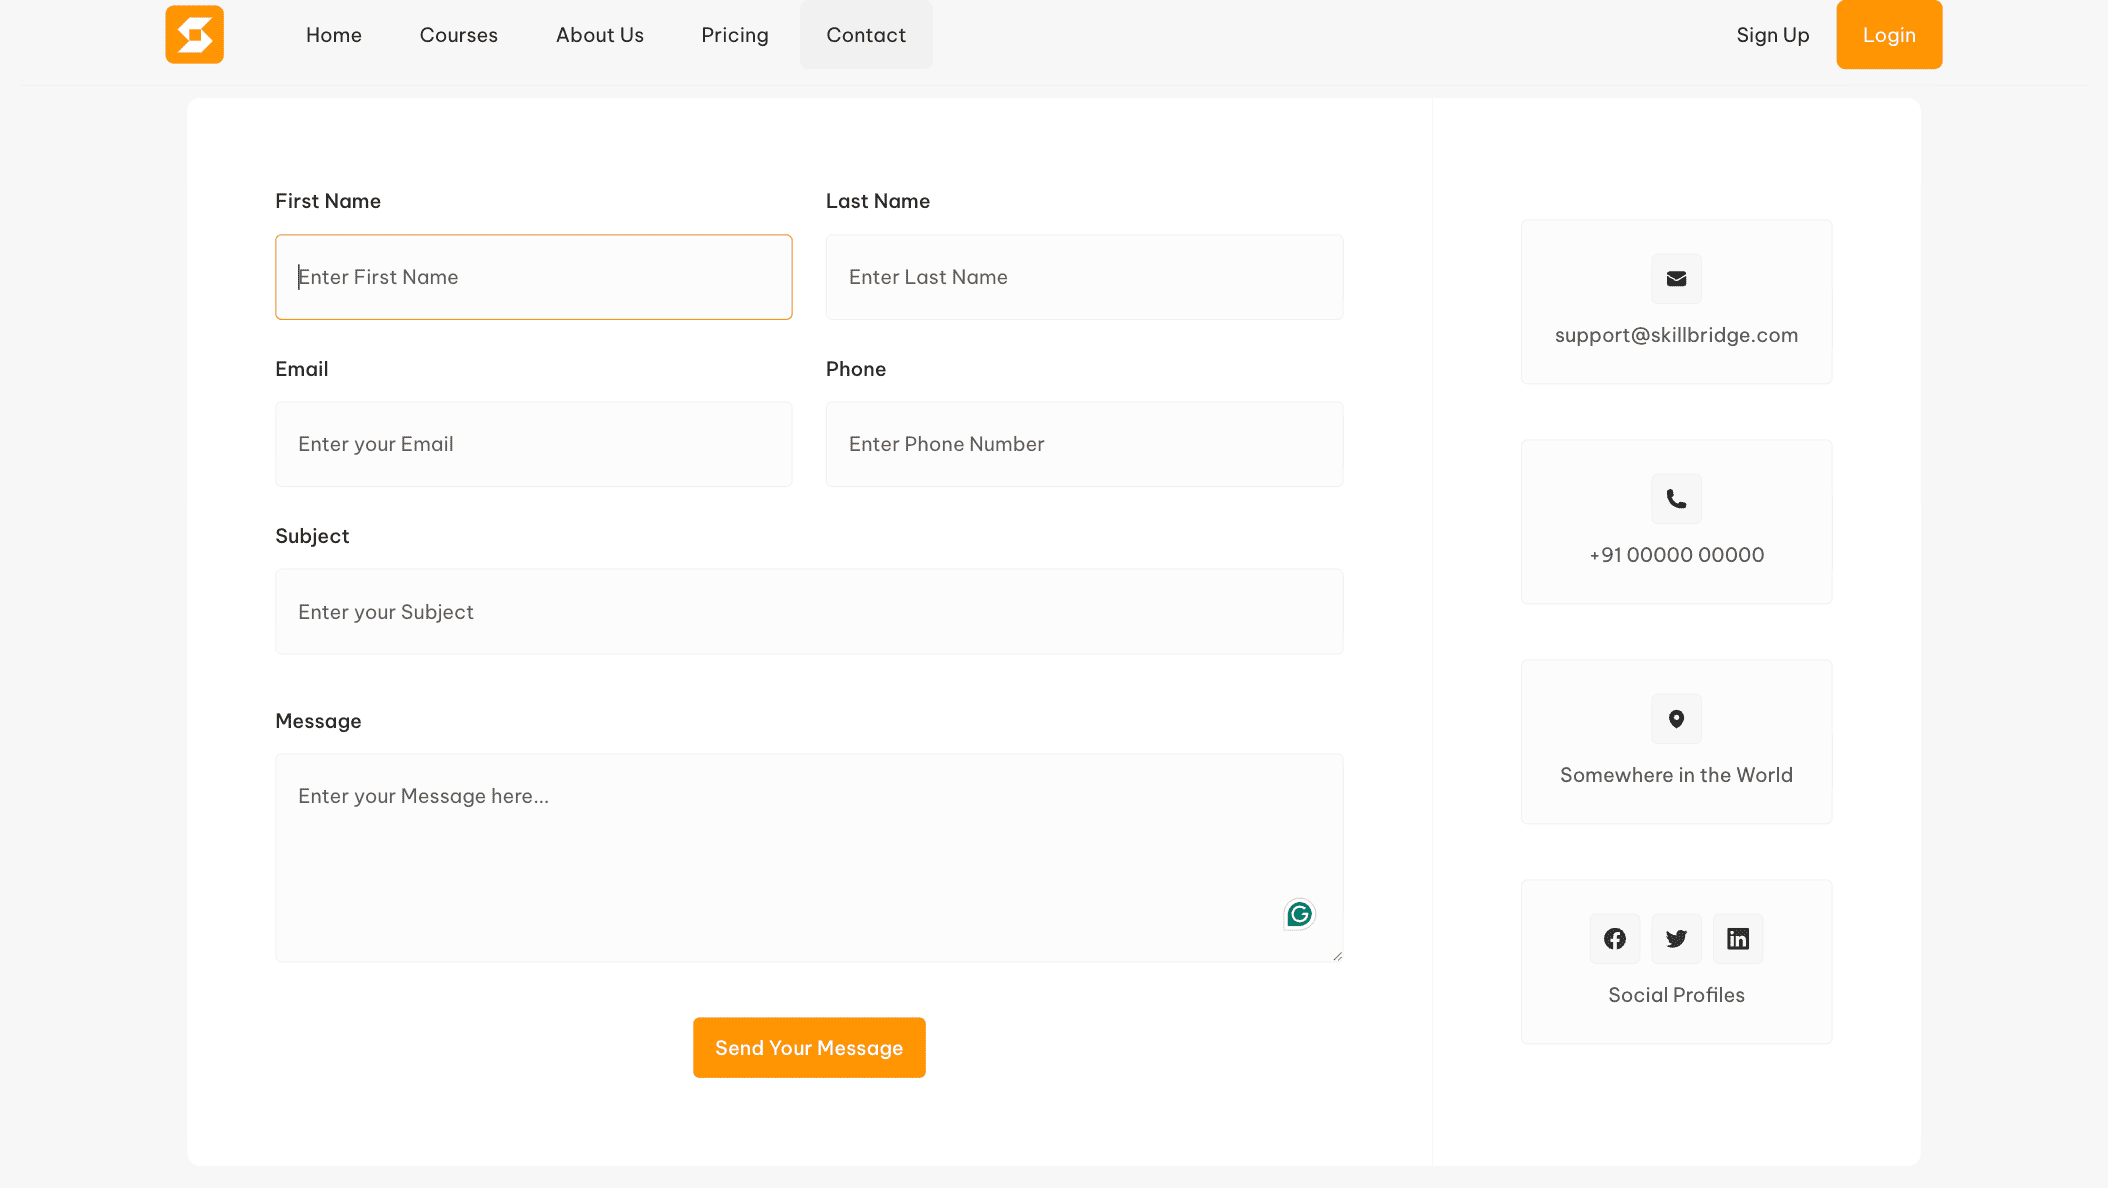This screenshot has width=2108, height=1188.
Task: Select the Contact nav item
Action: pyautogui.click(x=866, y=35)
